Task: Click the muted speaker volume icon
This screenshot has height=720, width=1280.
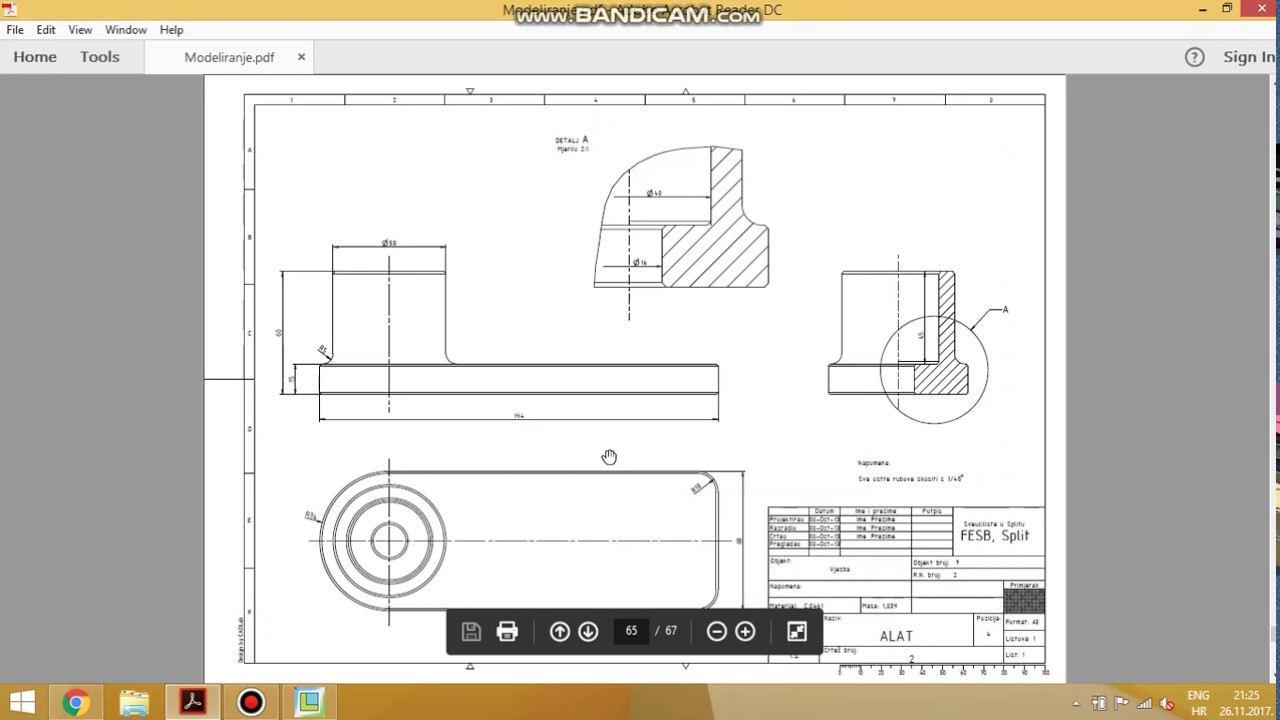Action: 1166,704
